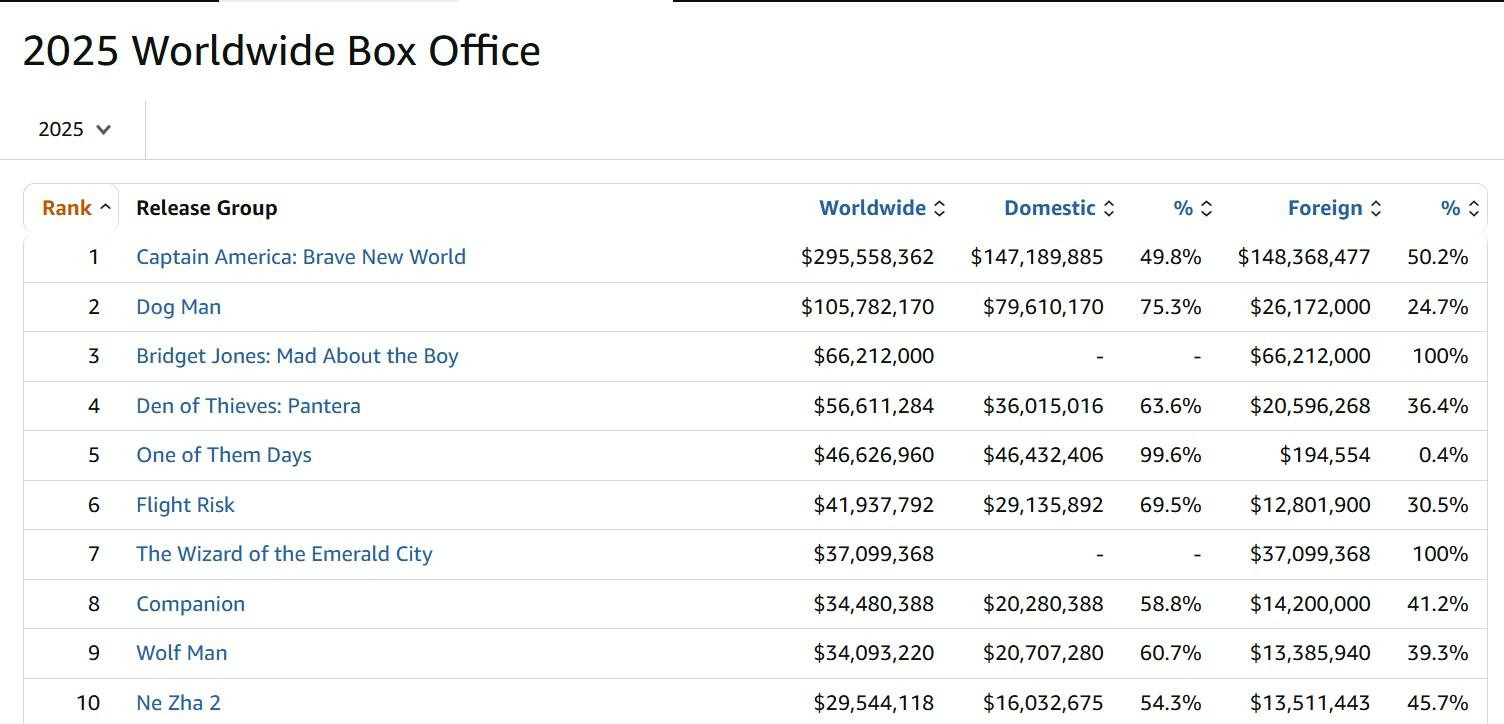Select domestic gross $147,189,885
This screenshot has width=1504, height=724.
point(1037,257)
